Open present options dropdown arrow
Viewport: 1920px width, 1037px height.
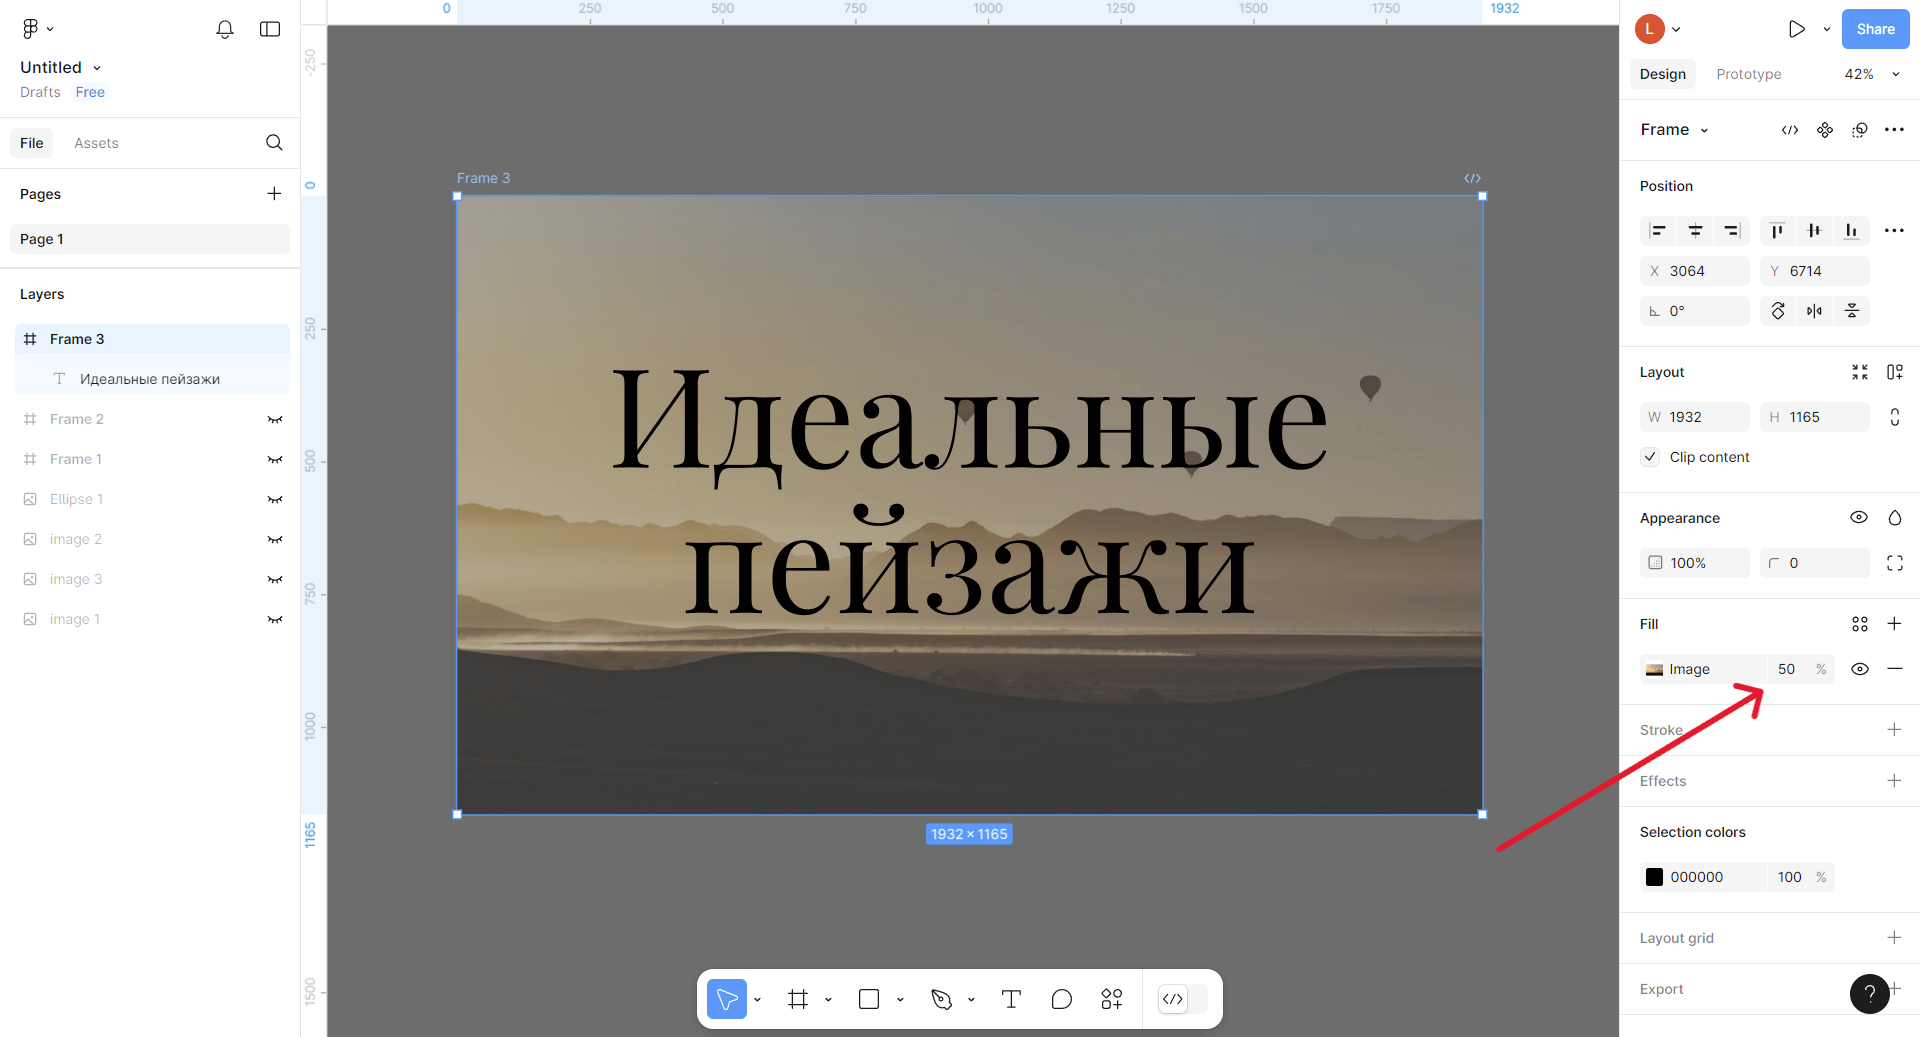(1826, 29)
